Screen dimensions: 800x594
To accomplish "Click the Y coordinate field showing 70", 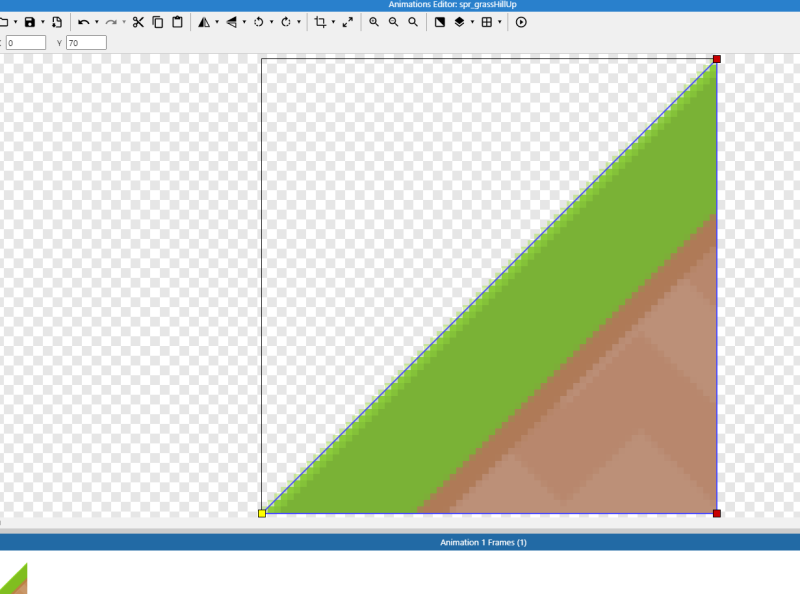I will point(86,43).
